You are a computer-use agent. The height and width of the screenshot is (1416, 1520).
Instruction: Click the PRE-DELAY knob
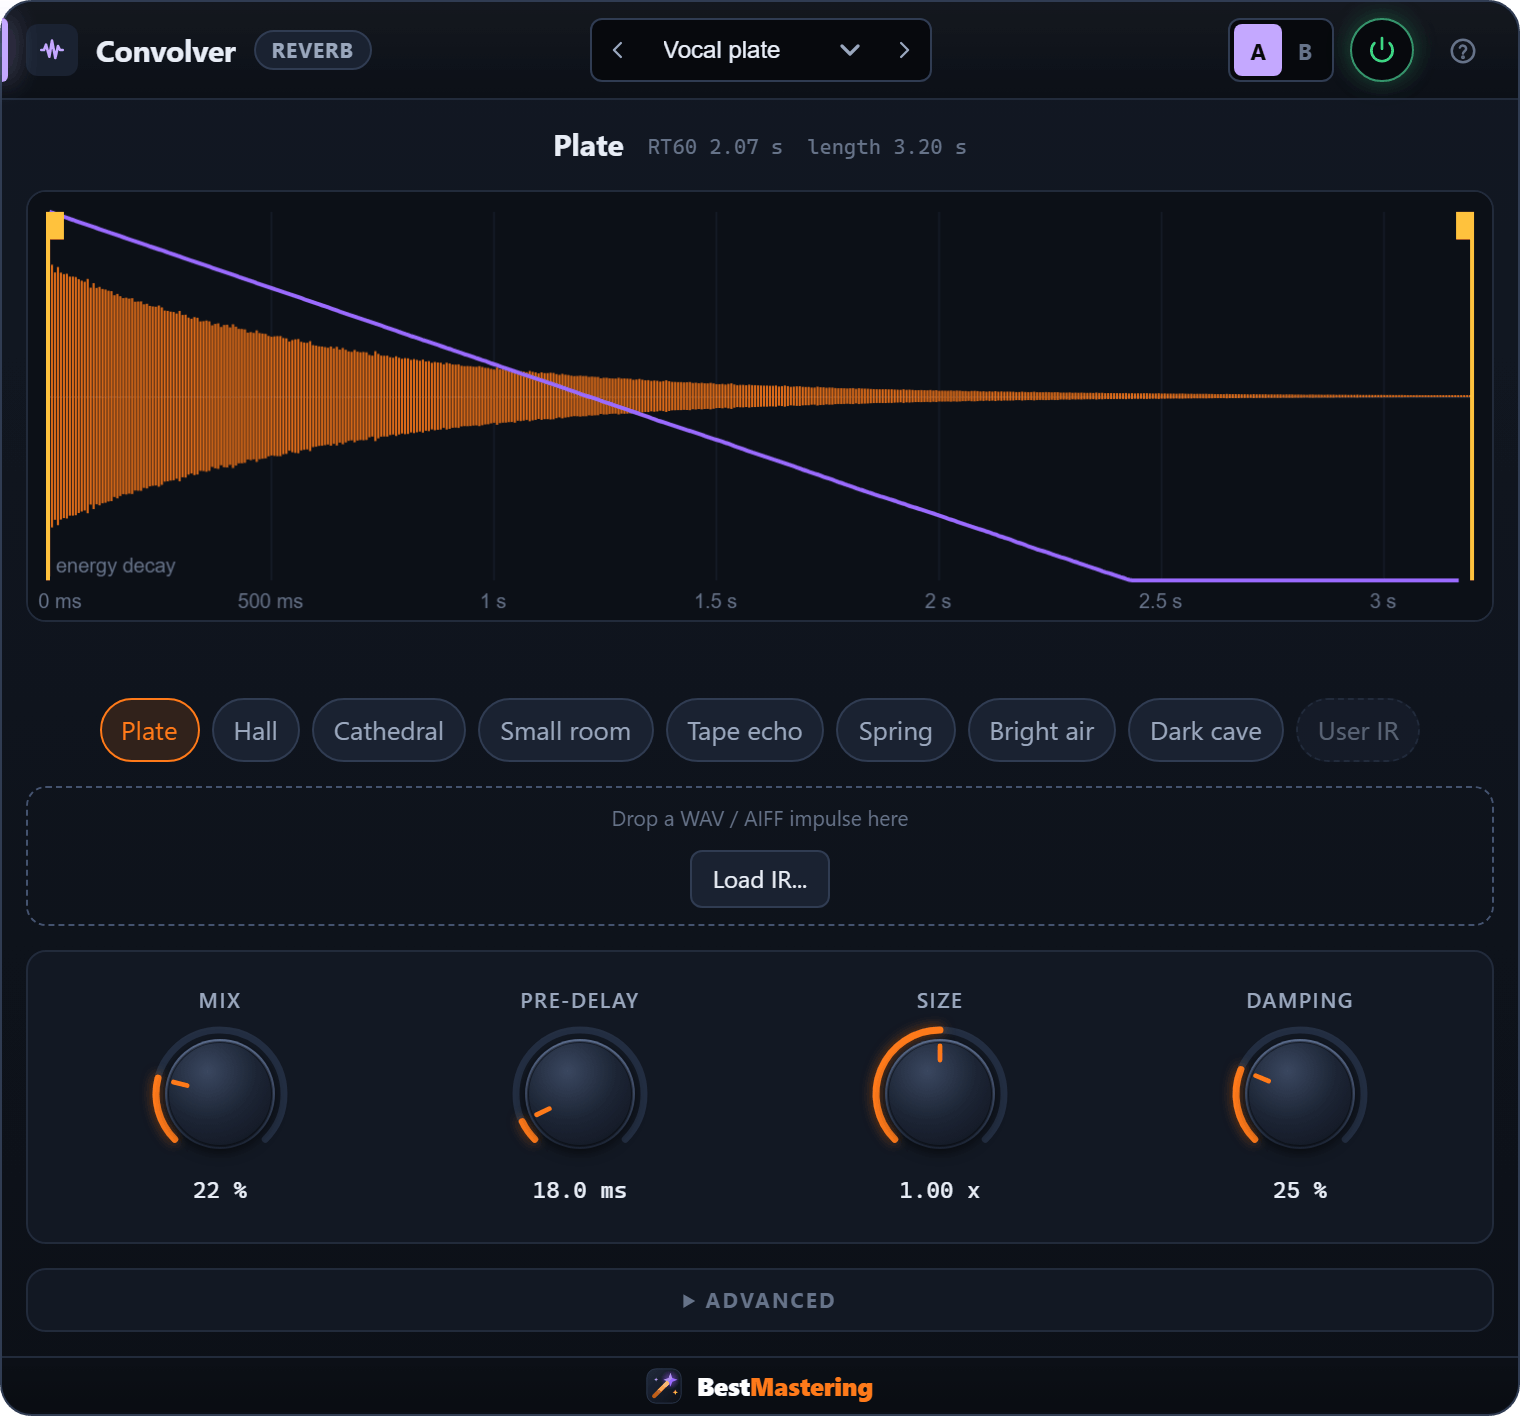[x=580, y=1093]
